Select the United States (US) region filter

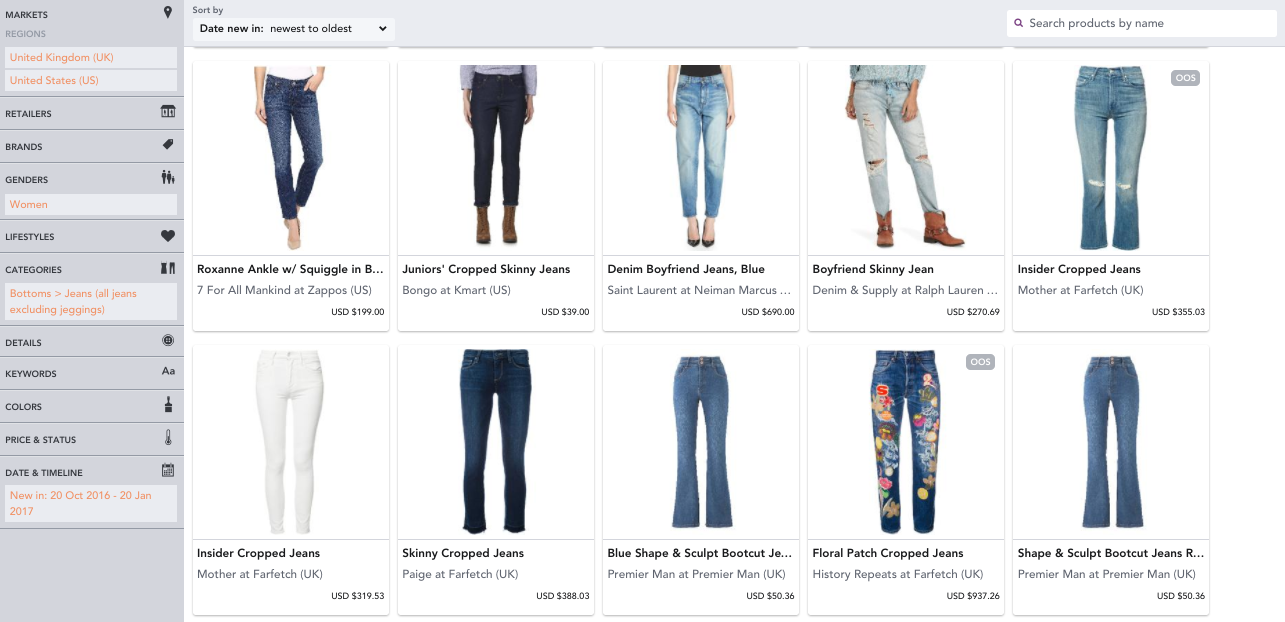click(91, 80)
